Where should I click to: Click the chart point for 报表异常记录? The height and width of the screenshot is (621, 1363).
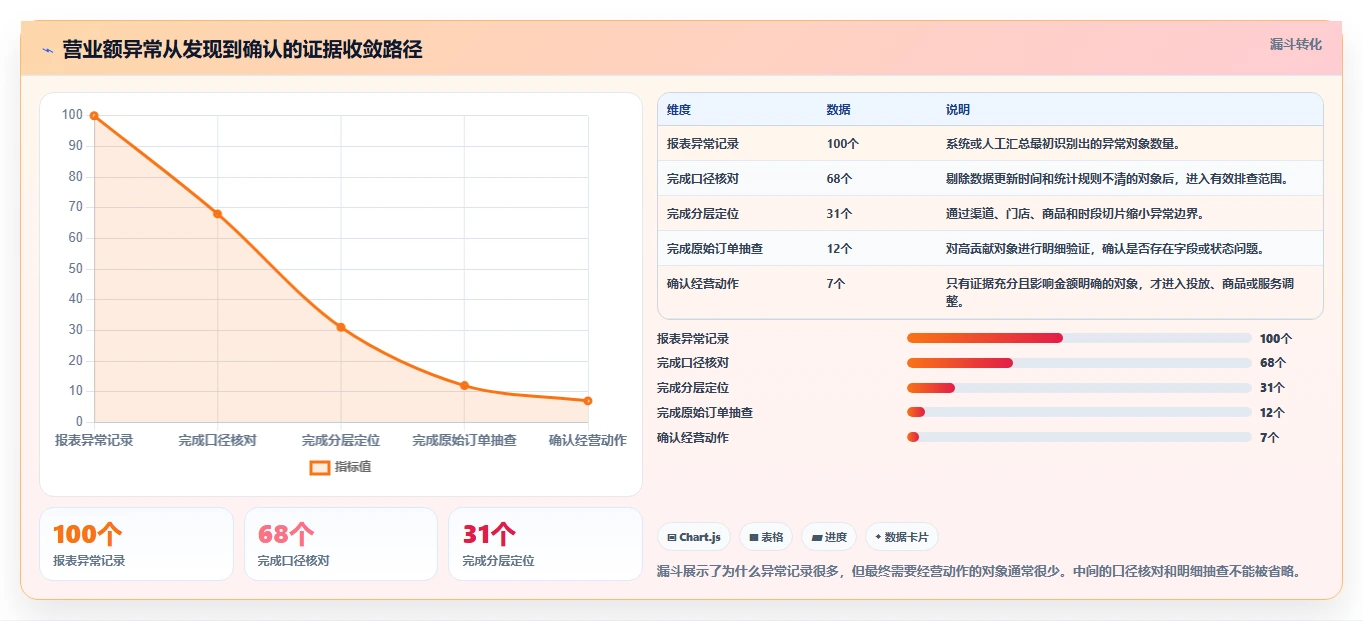click(94, 116)
